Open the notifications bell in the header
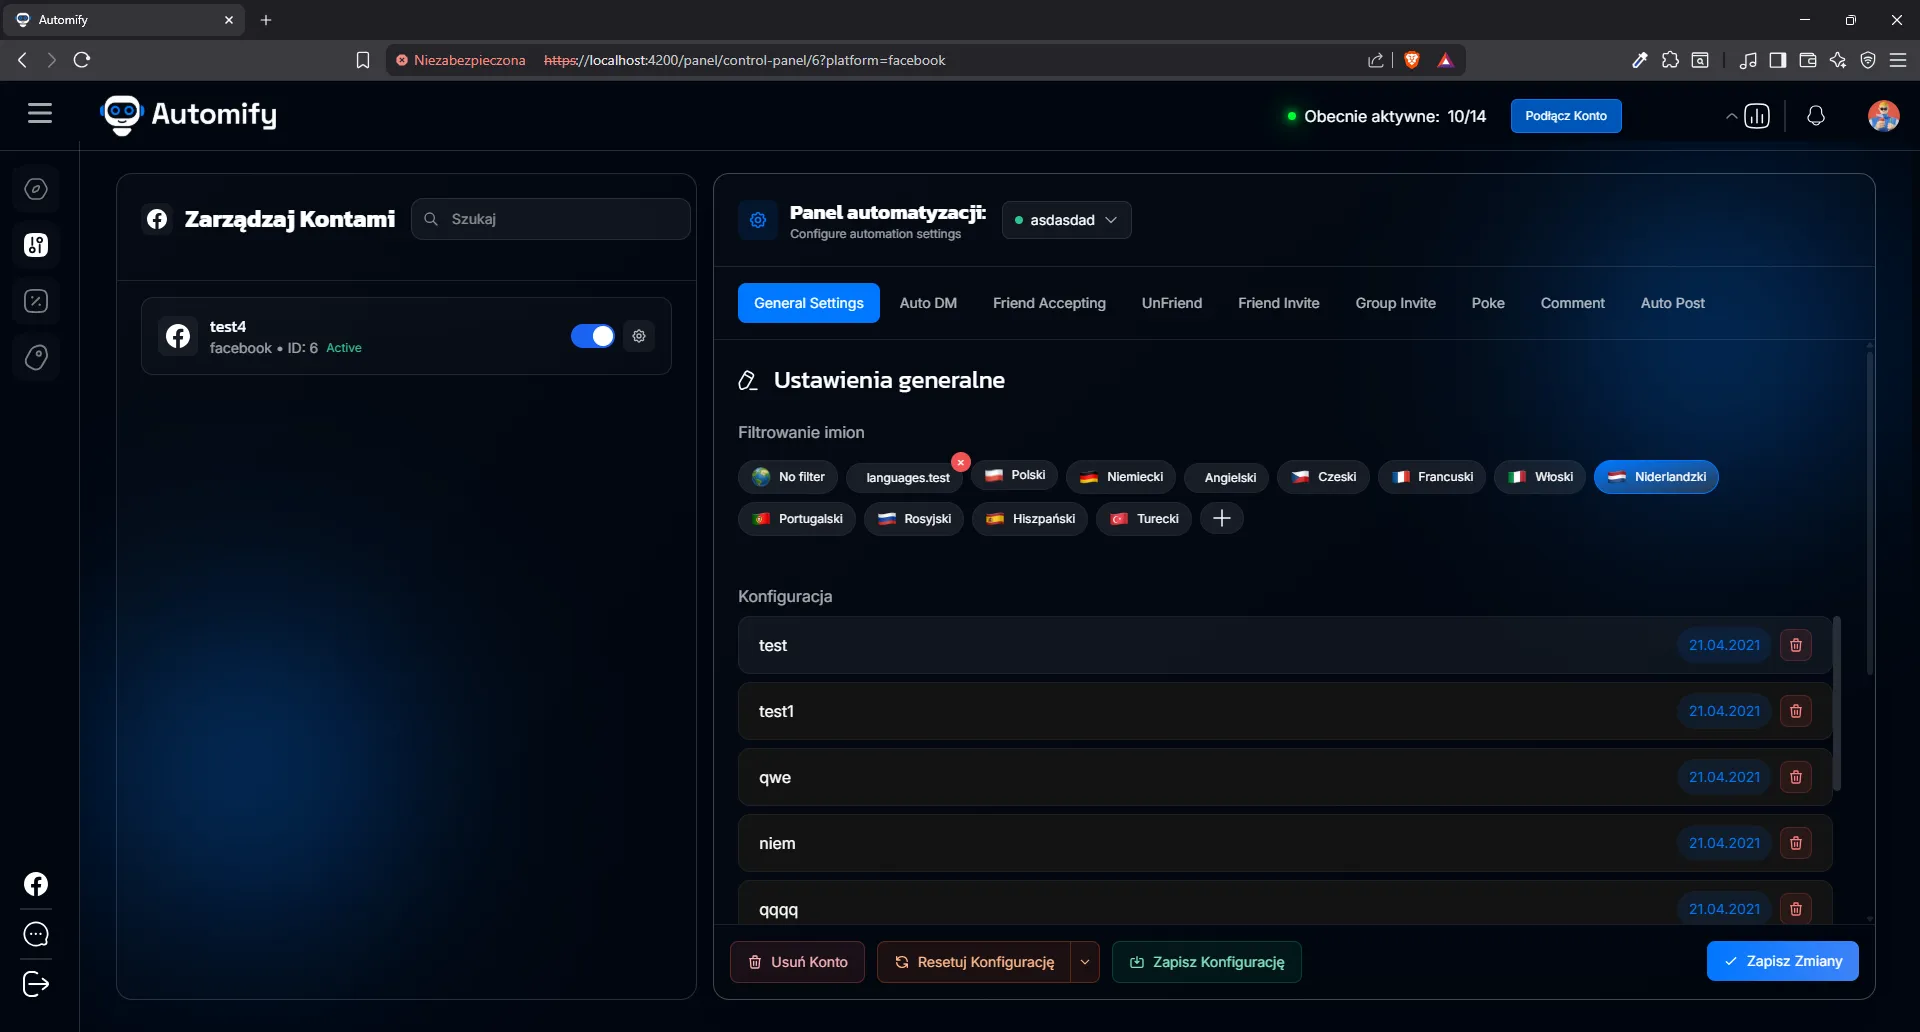 pos(1816,115)
